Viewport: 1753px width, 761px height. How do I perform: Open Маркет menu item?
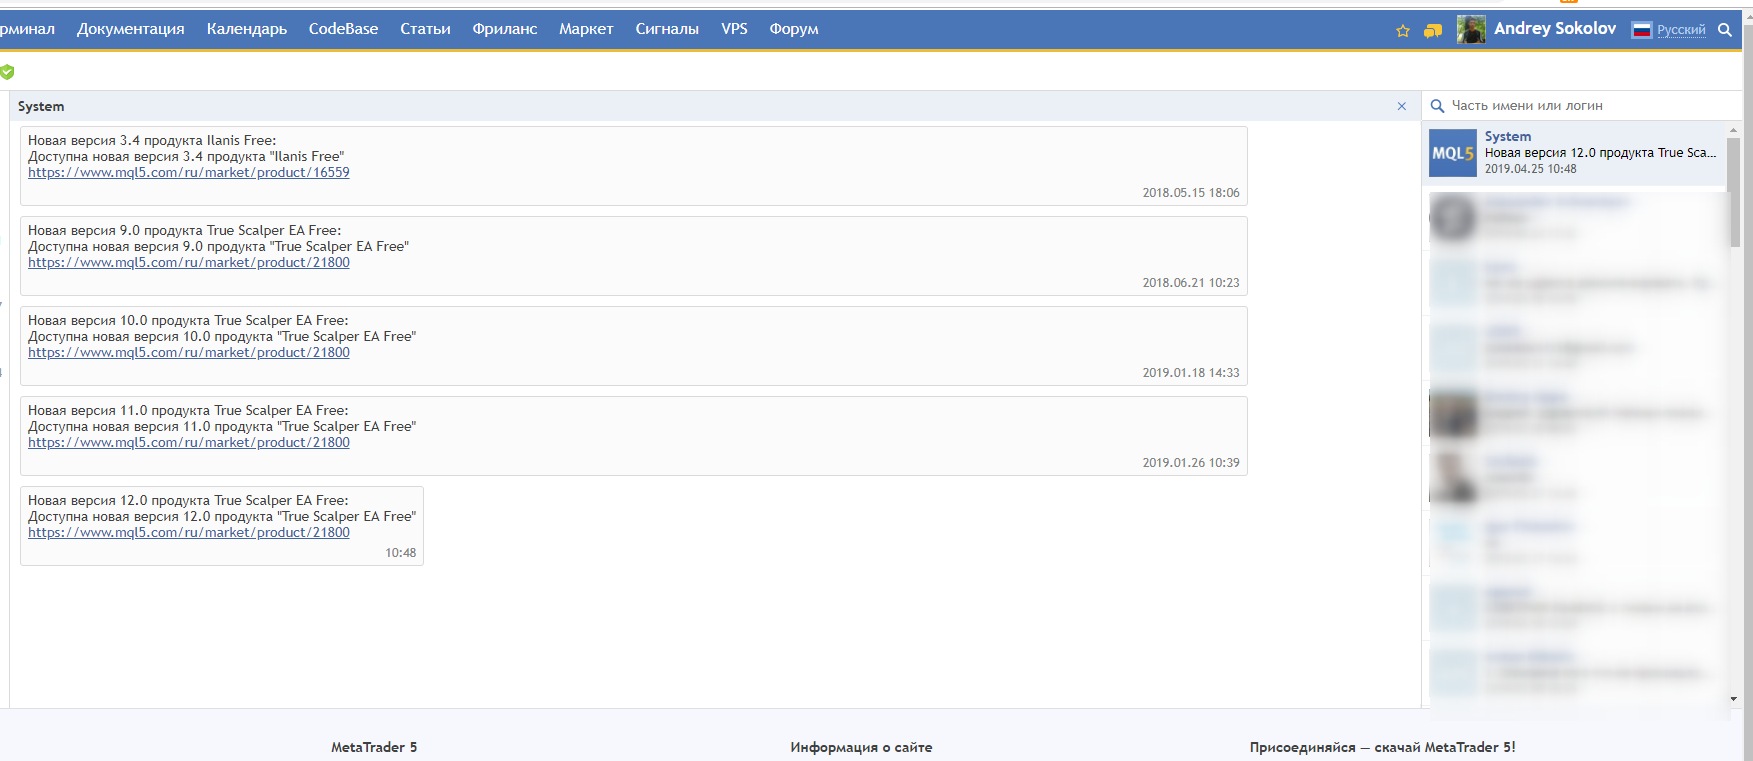pyautogui.click(x=586, y=29)
